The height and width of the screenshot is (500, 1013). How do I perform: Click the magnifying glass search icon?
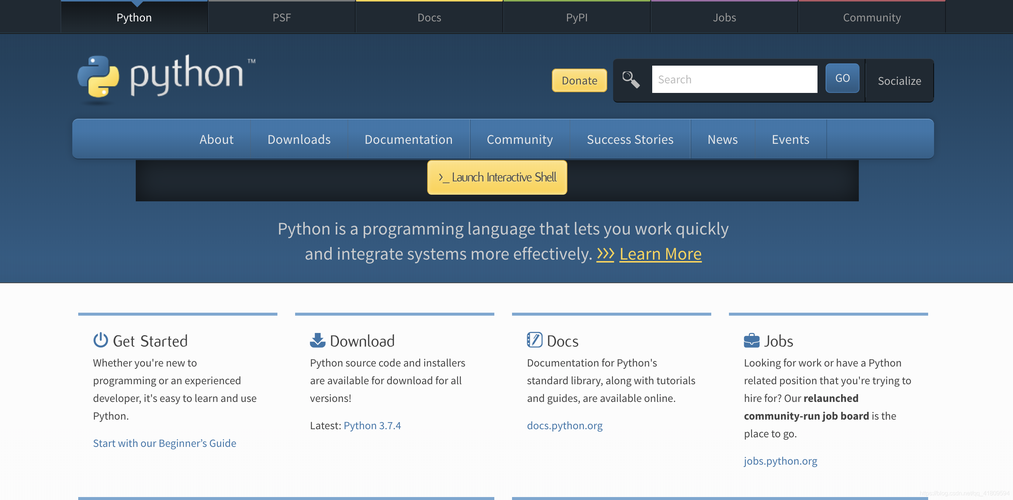click(x=631, y=80)
